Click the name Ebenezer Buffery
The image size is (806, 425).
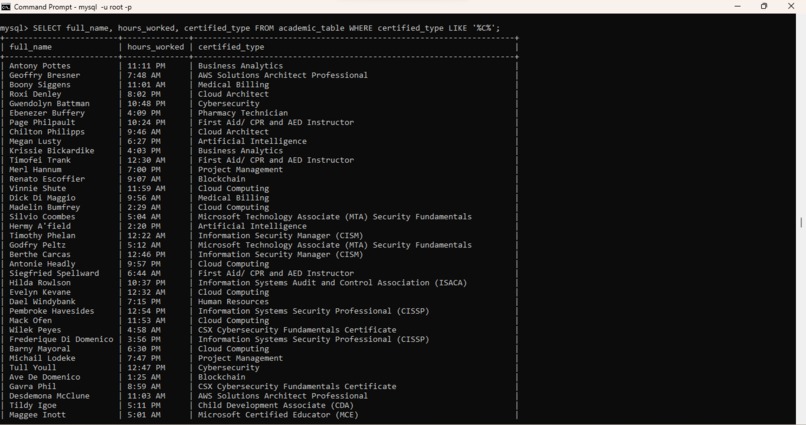click(x=47, y=113)
